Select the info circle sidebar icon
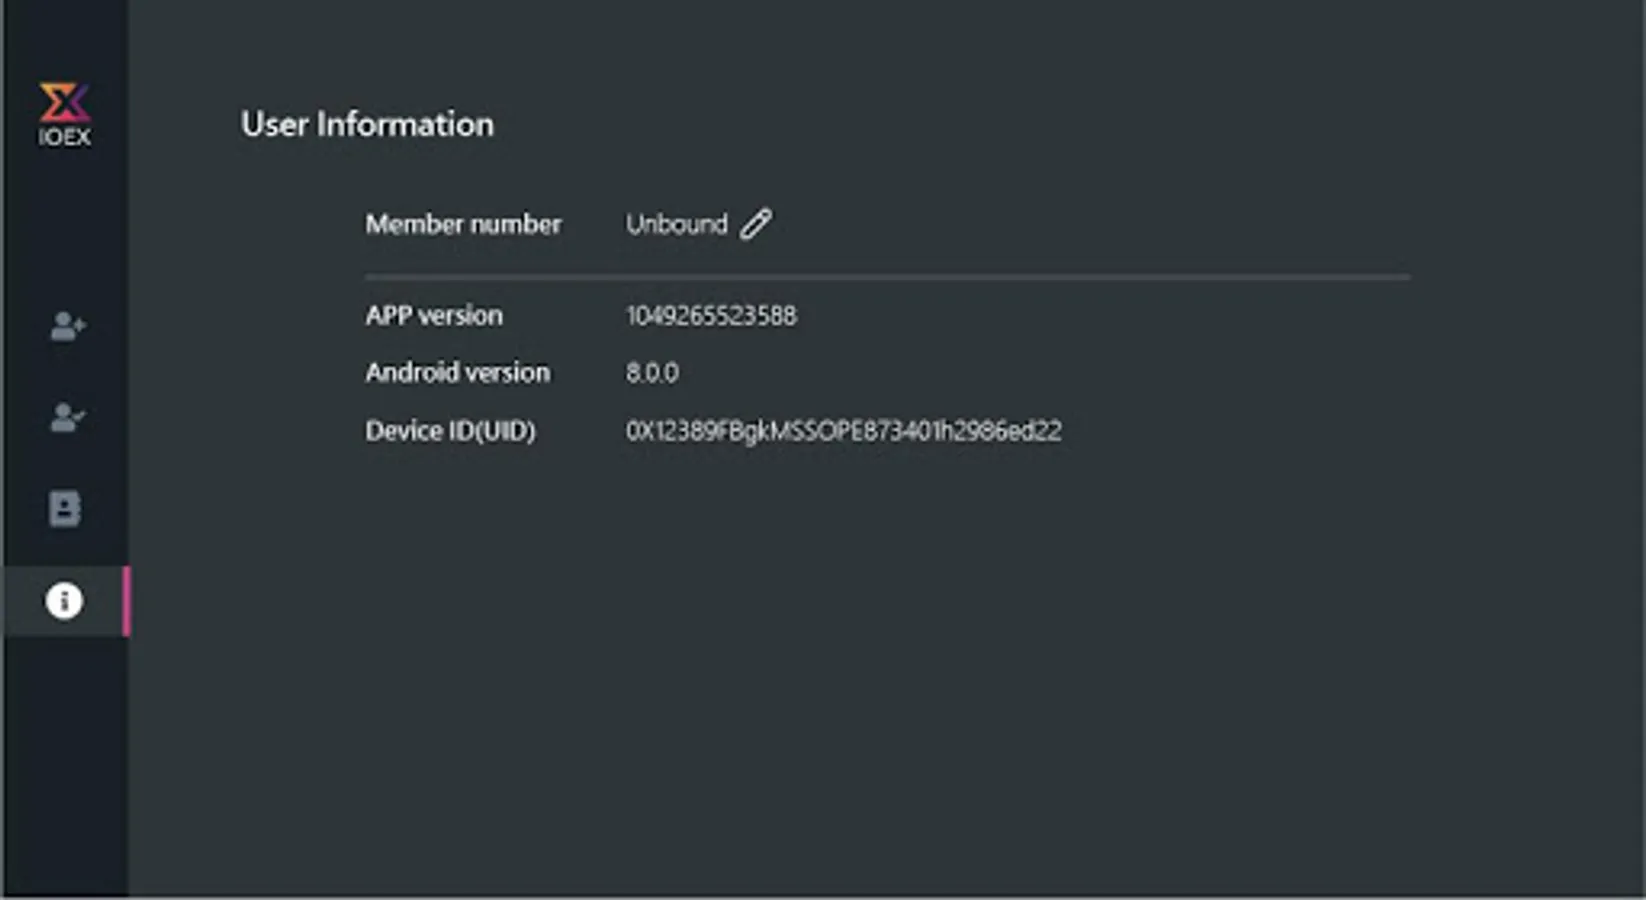This screenshot has width=1646, height=900. pos(64,601)
